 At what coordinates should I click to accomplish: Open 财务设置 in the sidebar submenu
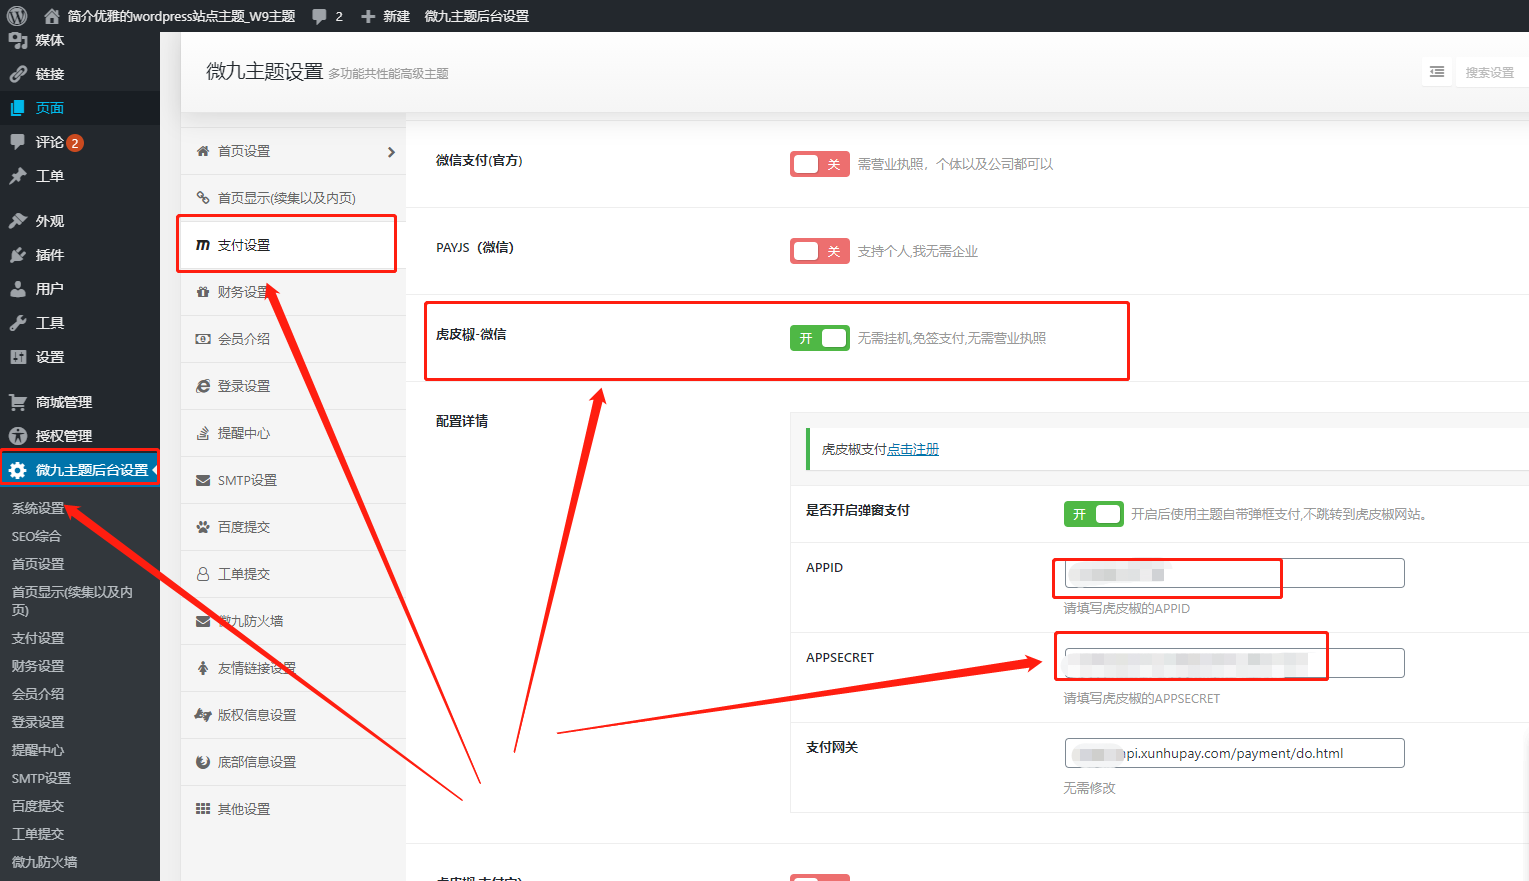point(38,666)
